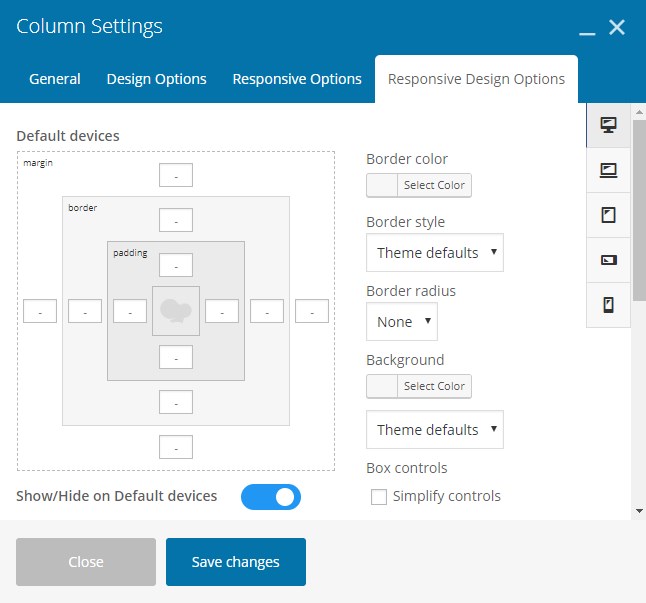Screen dimensions: 646x603
Task: Switch to the General tab
Action: pyautogui.click(x=55, y=79)
